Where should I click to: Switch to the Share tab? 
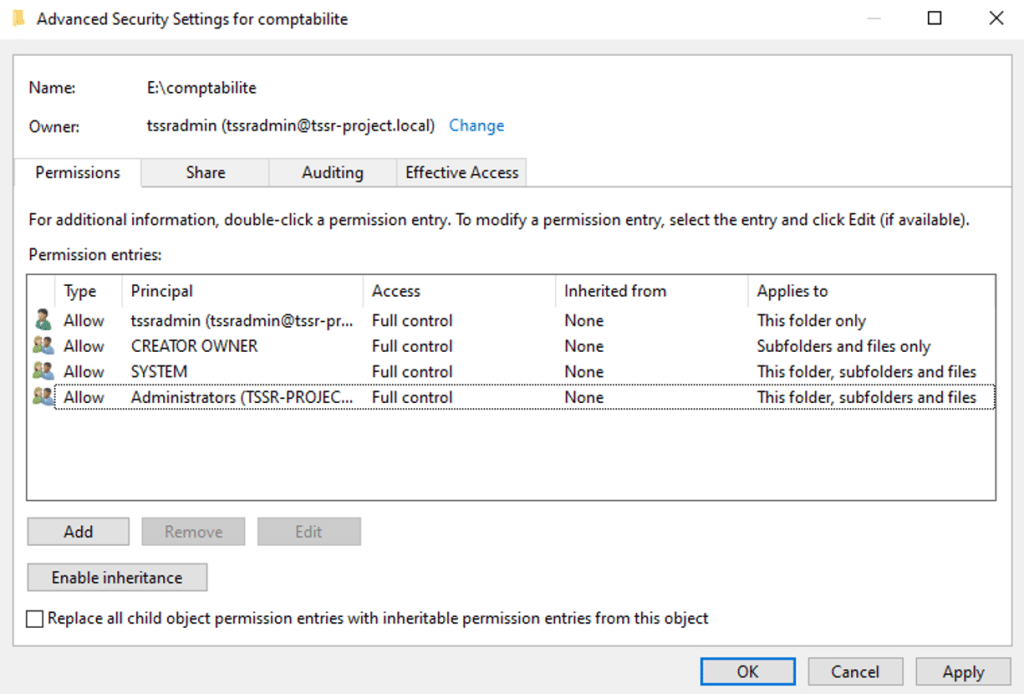tap(205, 173)
